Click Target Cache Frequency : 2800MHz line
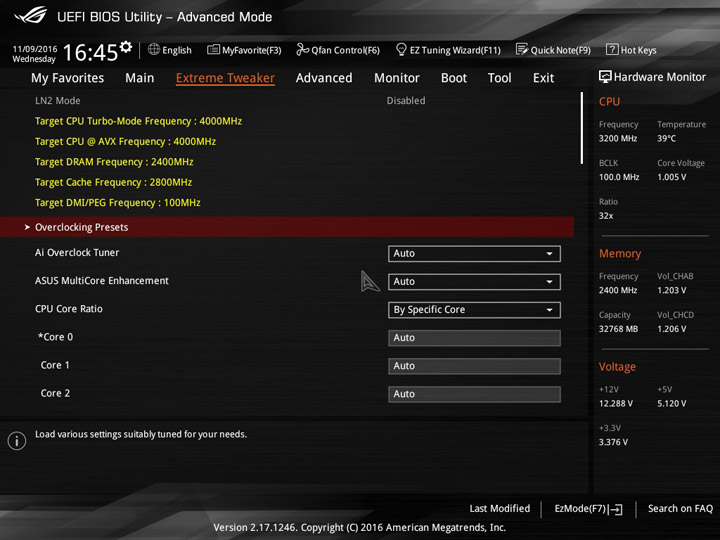The height and width of the screenshot is (540, 720). (x=113, y=182)
